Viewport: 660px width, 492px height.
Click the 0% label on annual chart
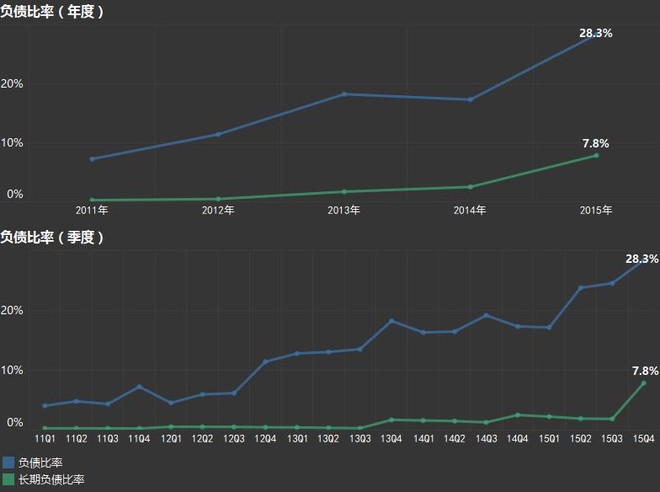coord(15,194)
